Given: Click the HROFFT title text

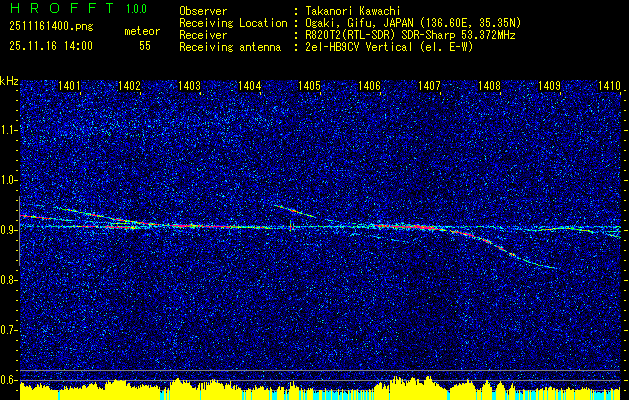Looking at the screenshot, I should tap(62, 8).
